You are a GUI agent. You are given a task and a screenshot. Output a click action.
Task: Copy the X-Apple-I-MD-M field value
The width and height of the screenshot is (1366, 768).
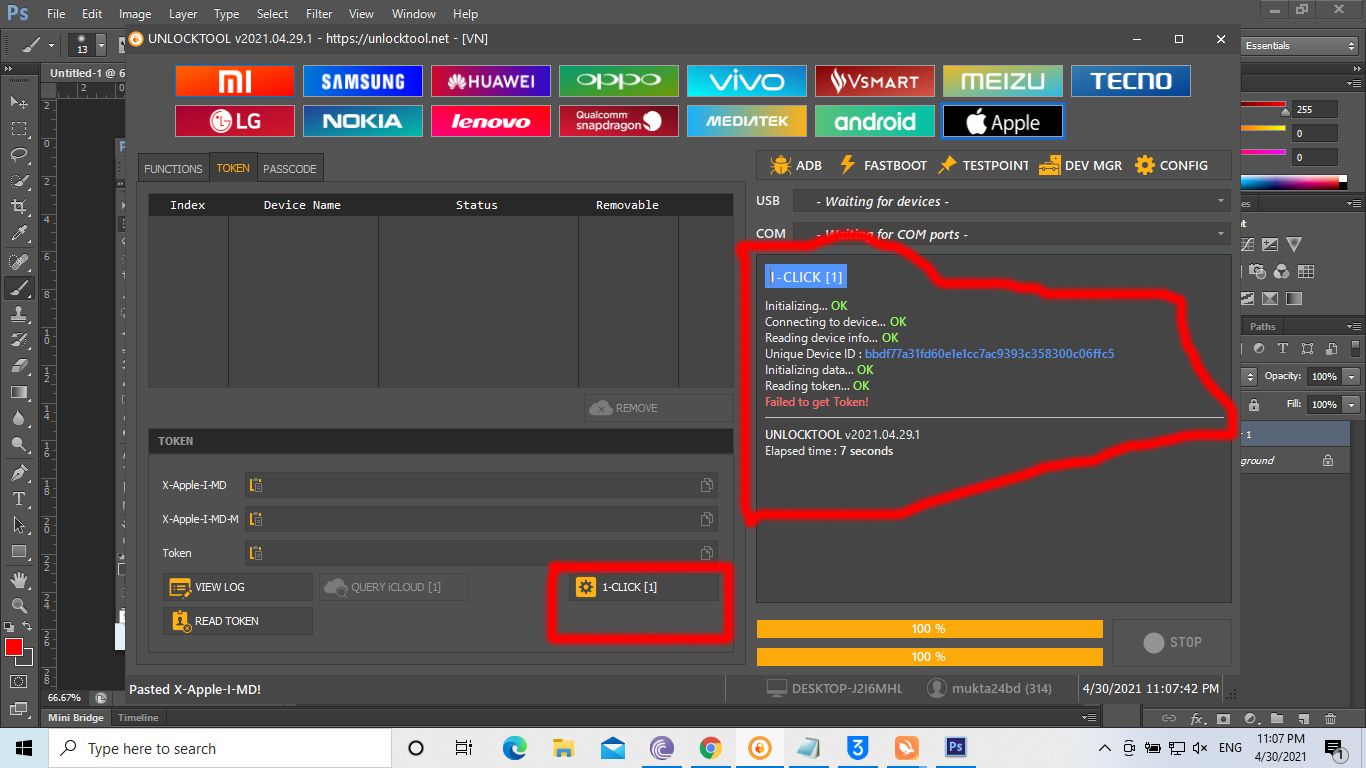click(x=707, y=519)
